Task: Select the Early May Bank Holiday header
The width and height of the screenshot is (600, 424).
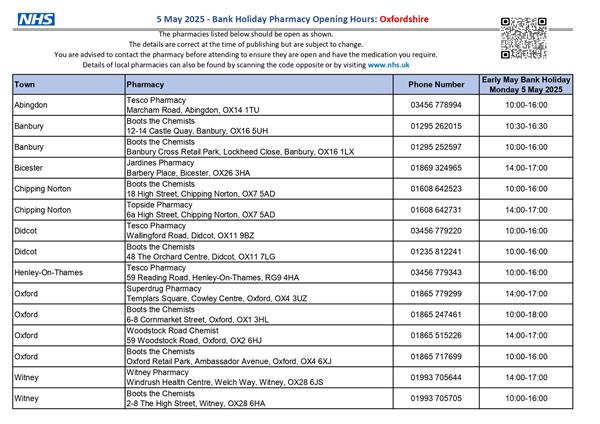Action: coord(526,85)
